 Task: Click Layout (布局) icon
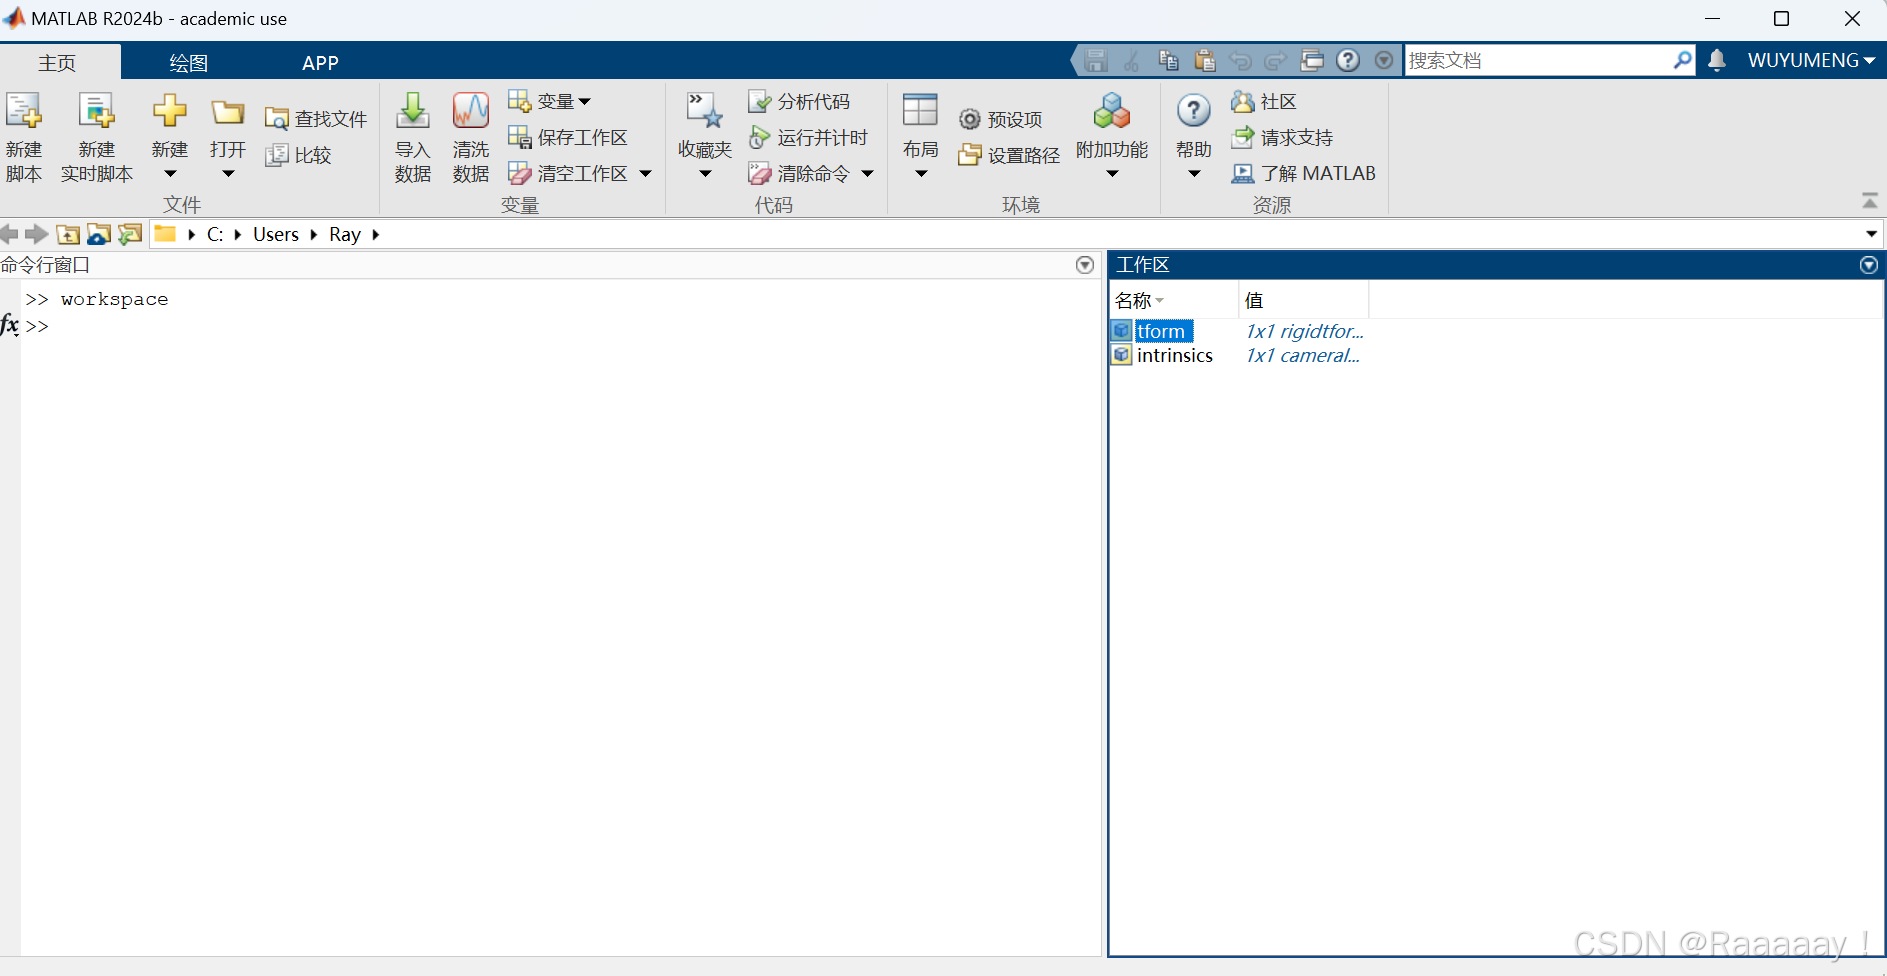[920, 111]
